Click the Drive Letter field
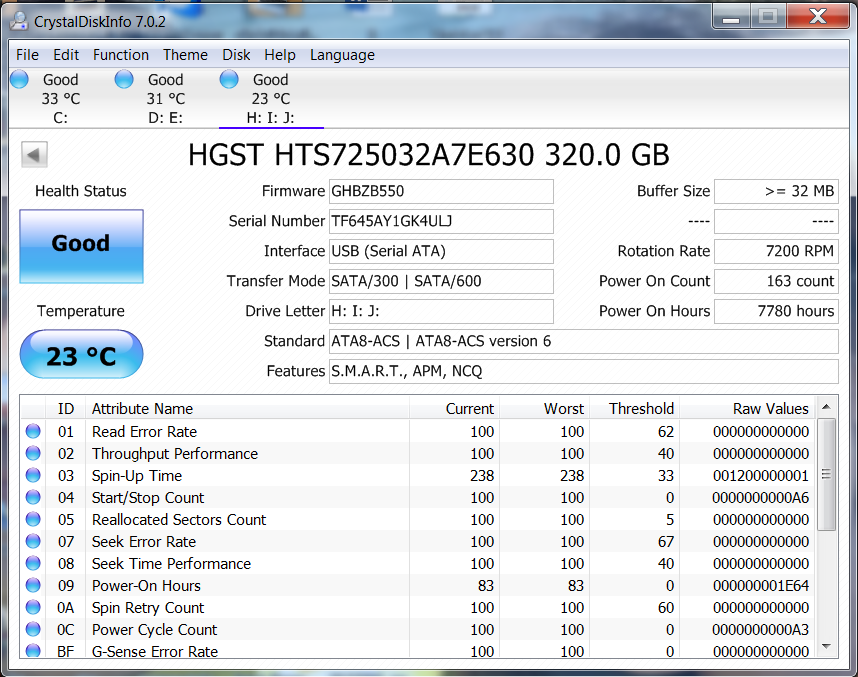Screen dimensions: 858x677 (441, 311)
